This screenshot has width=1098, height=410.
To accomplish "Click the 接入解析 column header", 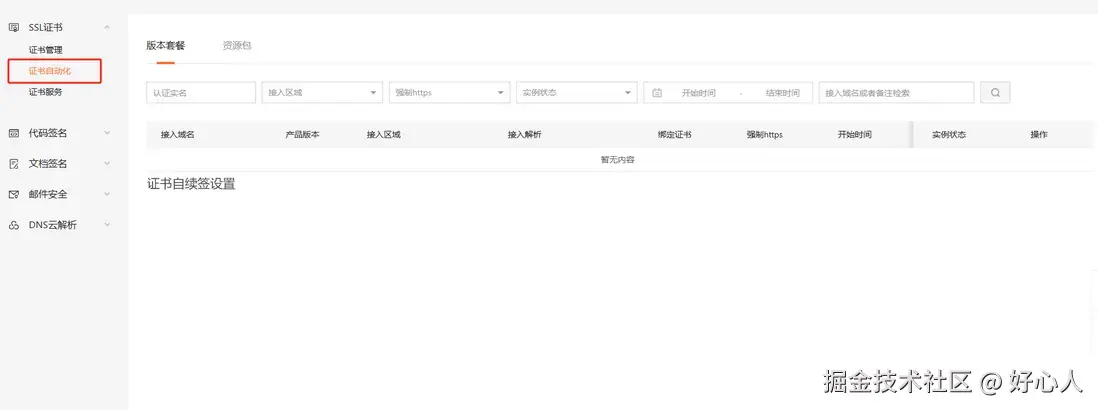I will pyautogui.click(x=524, y=134).
